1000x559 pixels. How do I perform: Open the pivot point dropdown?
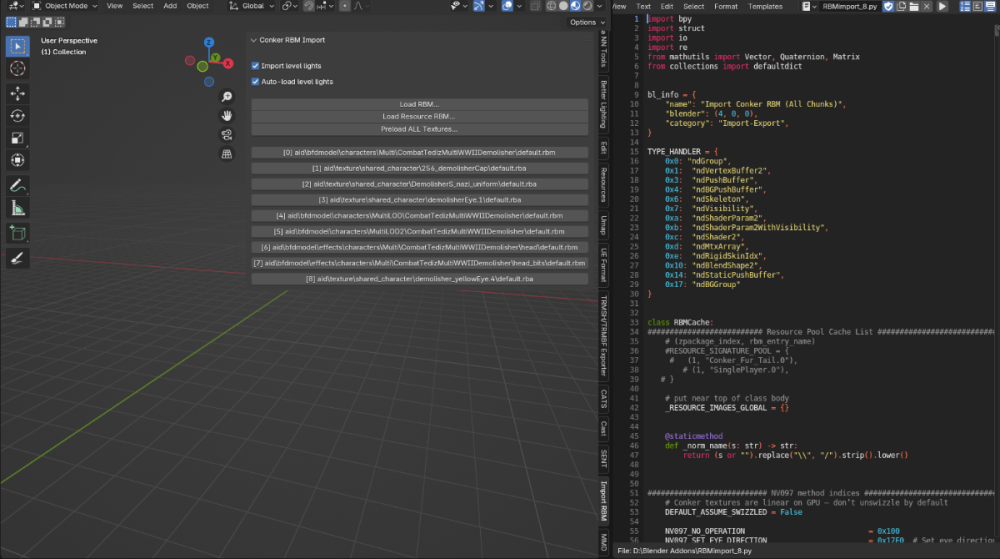click(290, 6)
